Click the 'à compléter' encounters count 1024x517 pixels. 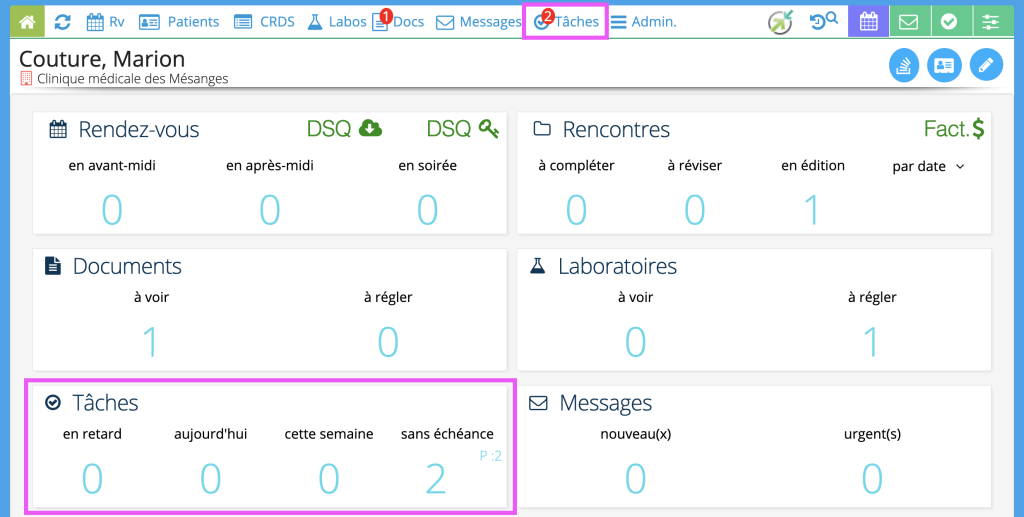(x=576, y=210)
